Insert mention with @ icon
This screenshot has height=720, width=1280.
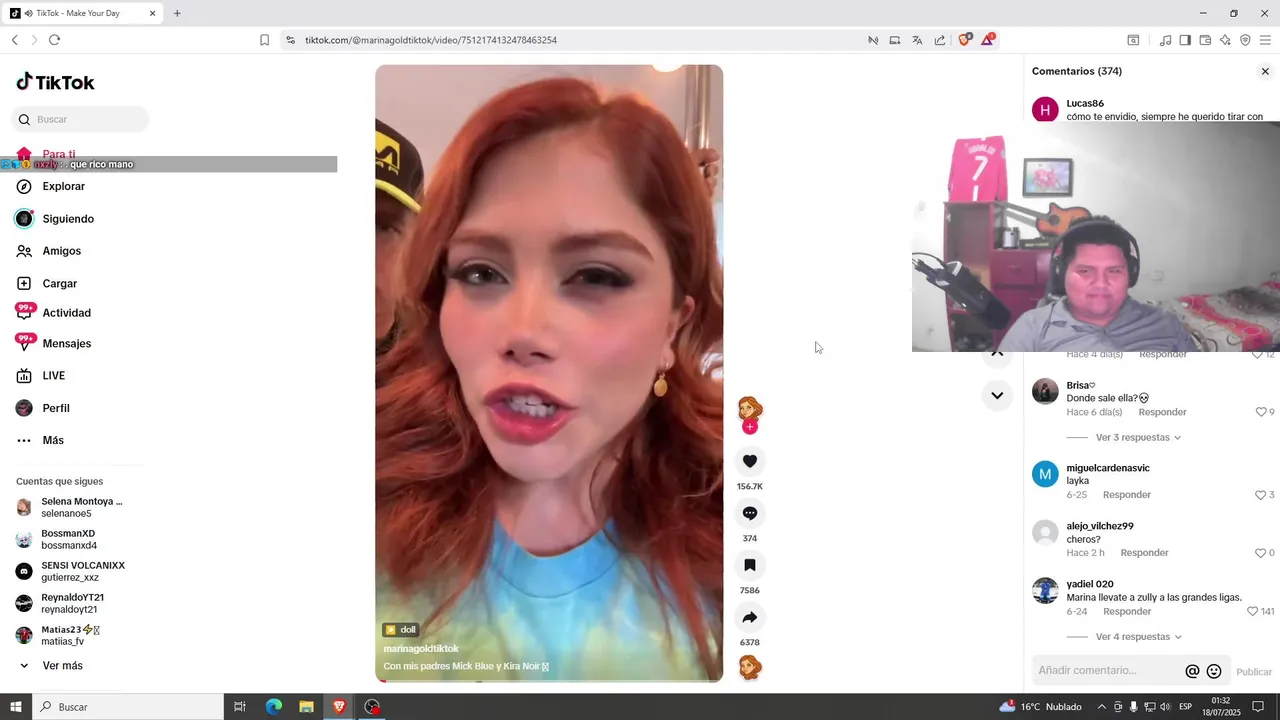1192,671
